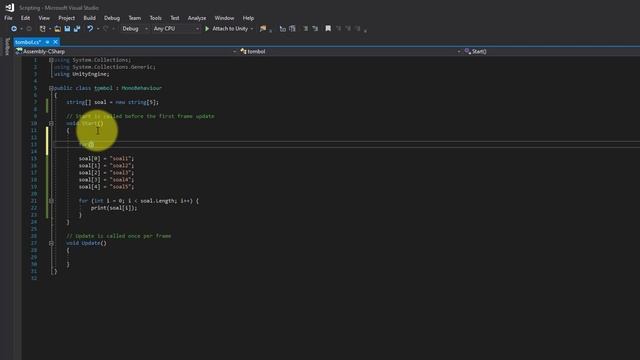The image size is (640, 360).
Task: Click the soal array declaration line
Action: (113, 102)
